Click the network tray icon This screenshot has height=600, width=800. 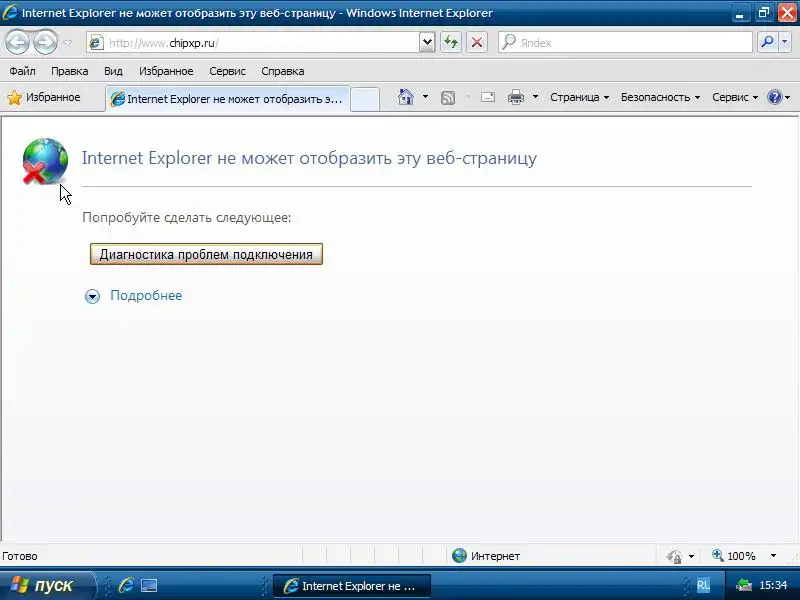(744, 585)
